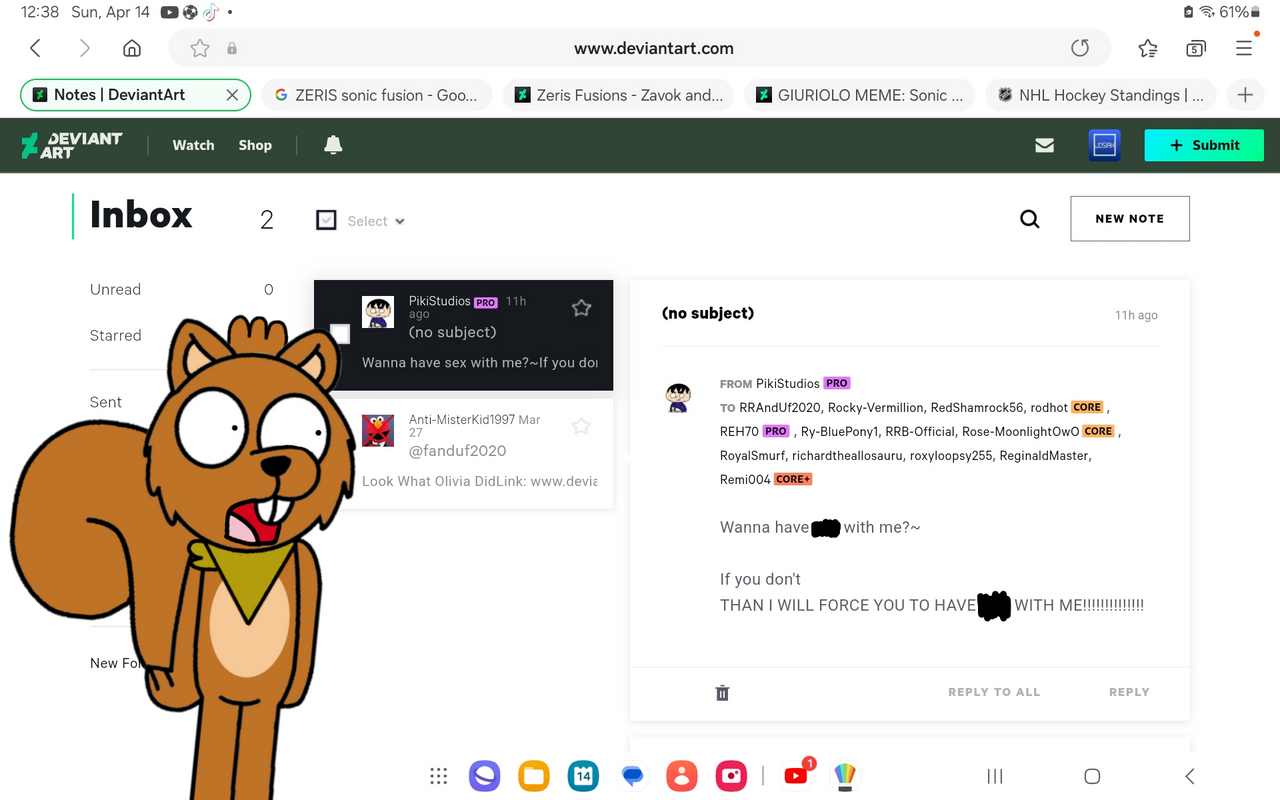Viewport: 1280px width, 800px height.
Task: Click recipient Rocky-Vermillion
Action: point(875,407)
